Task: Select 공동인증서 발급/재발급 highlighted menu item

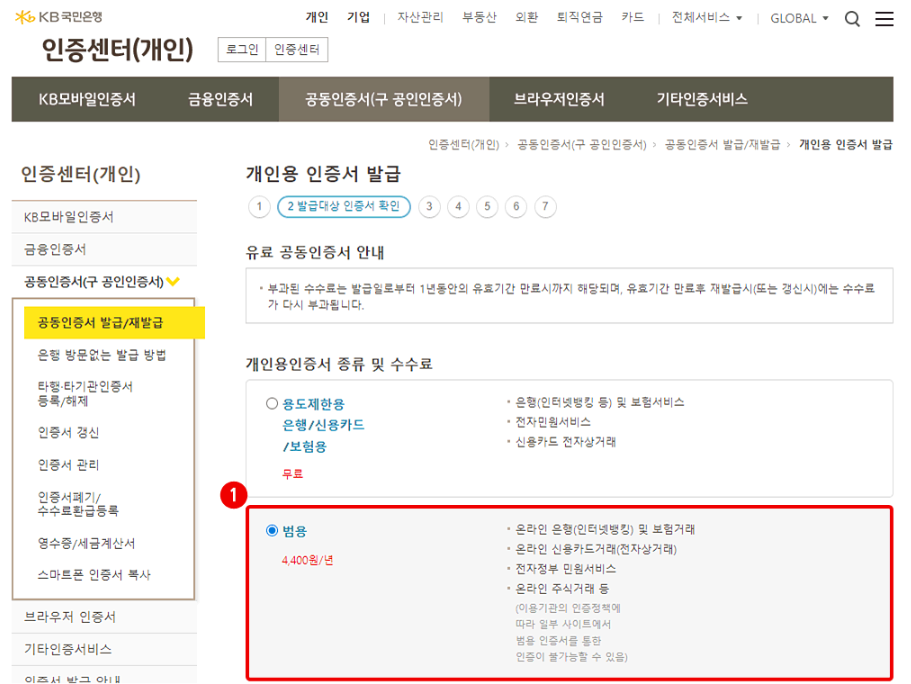Action: pyautogui.click(x=114, y=323)
